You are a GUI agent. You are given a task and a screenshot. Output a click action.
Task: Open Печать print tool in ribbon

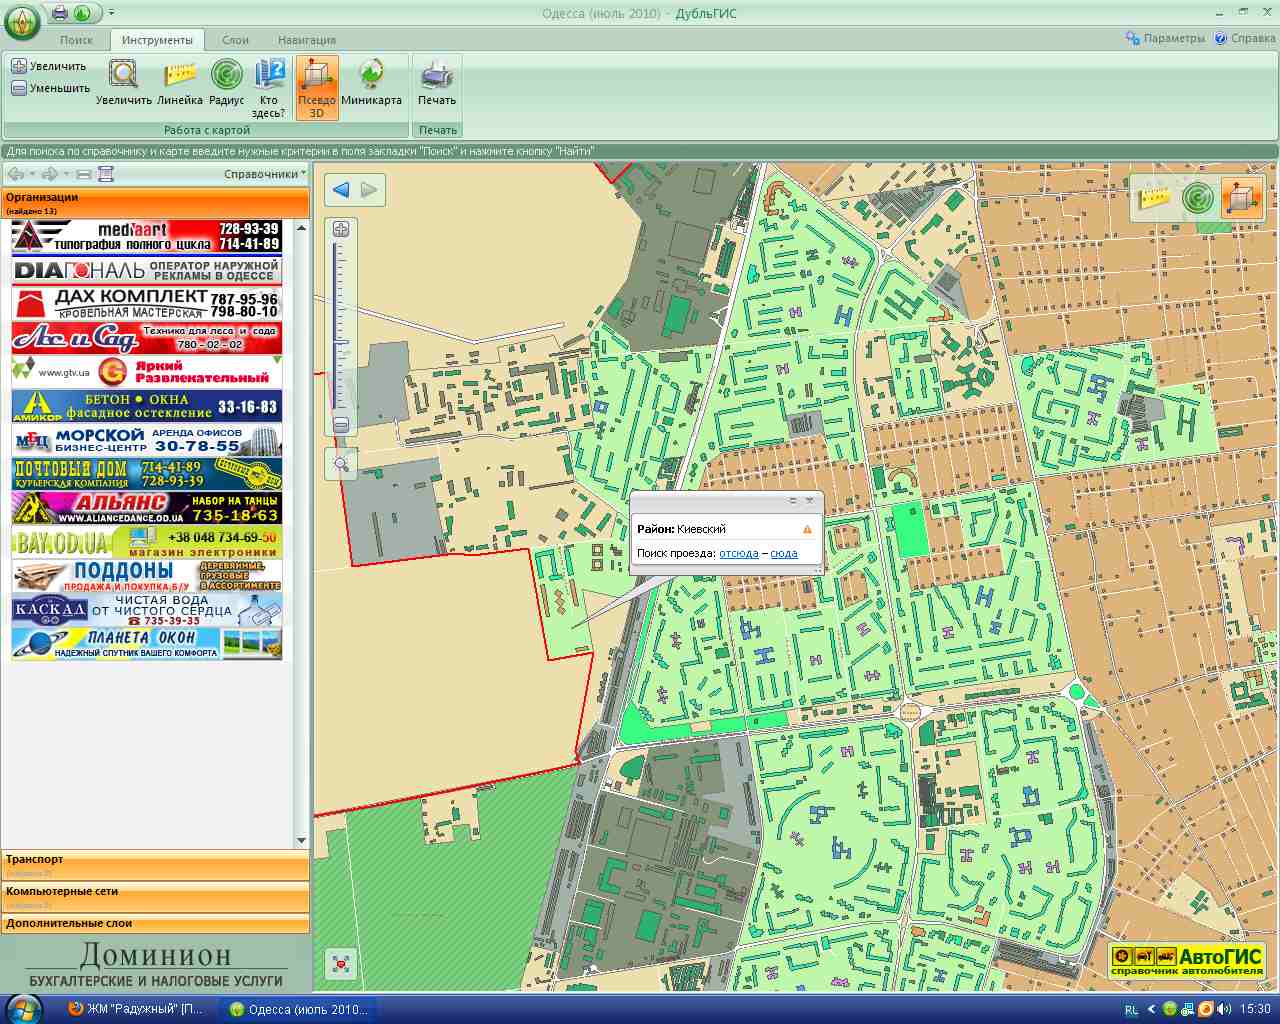(x=437, y=82)
